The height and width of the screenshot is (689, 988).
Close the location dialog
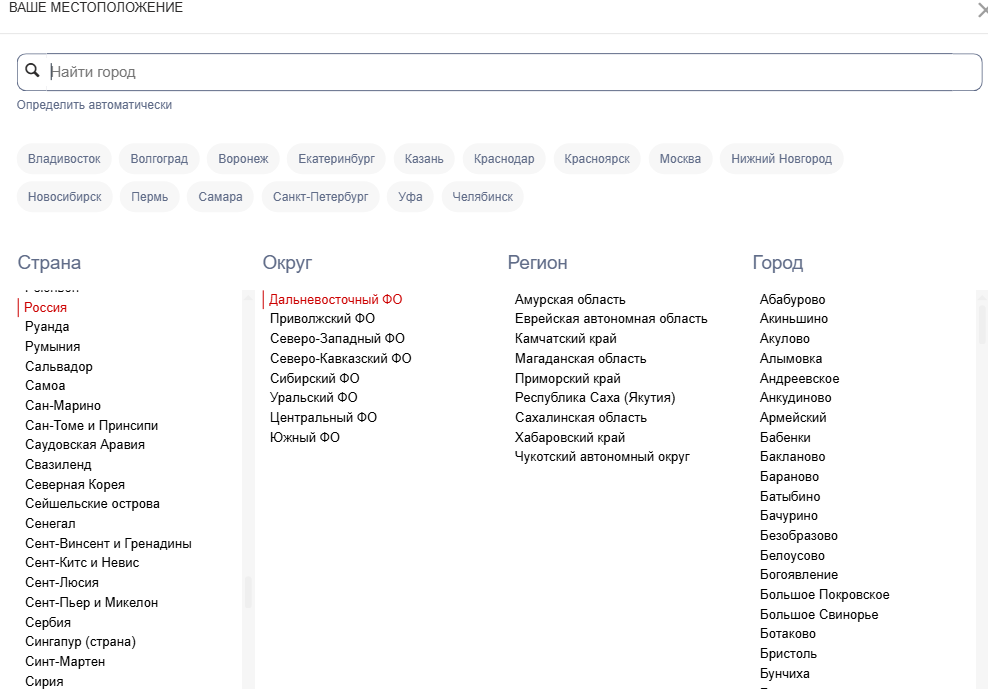click(x=982, y=9)
